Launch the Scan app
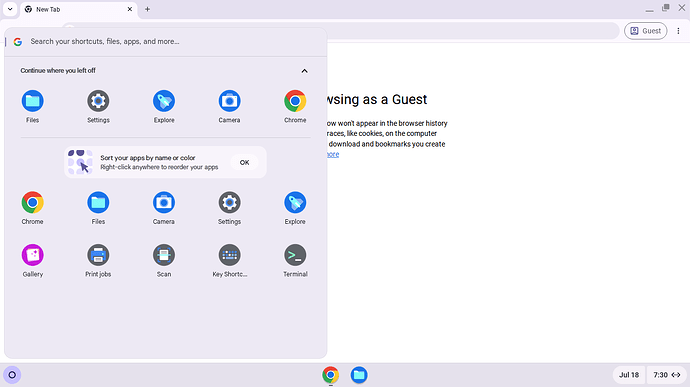The width and height of the screenshot is (690, 387). (x=164, y=260)
